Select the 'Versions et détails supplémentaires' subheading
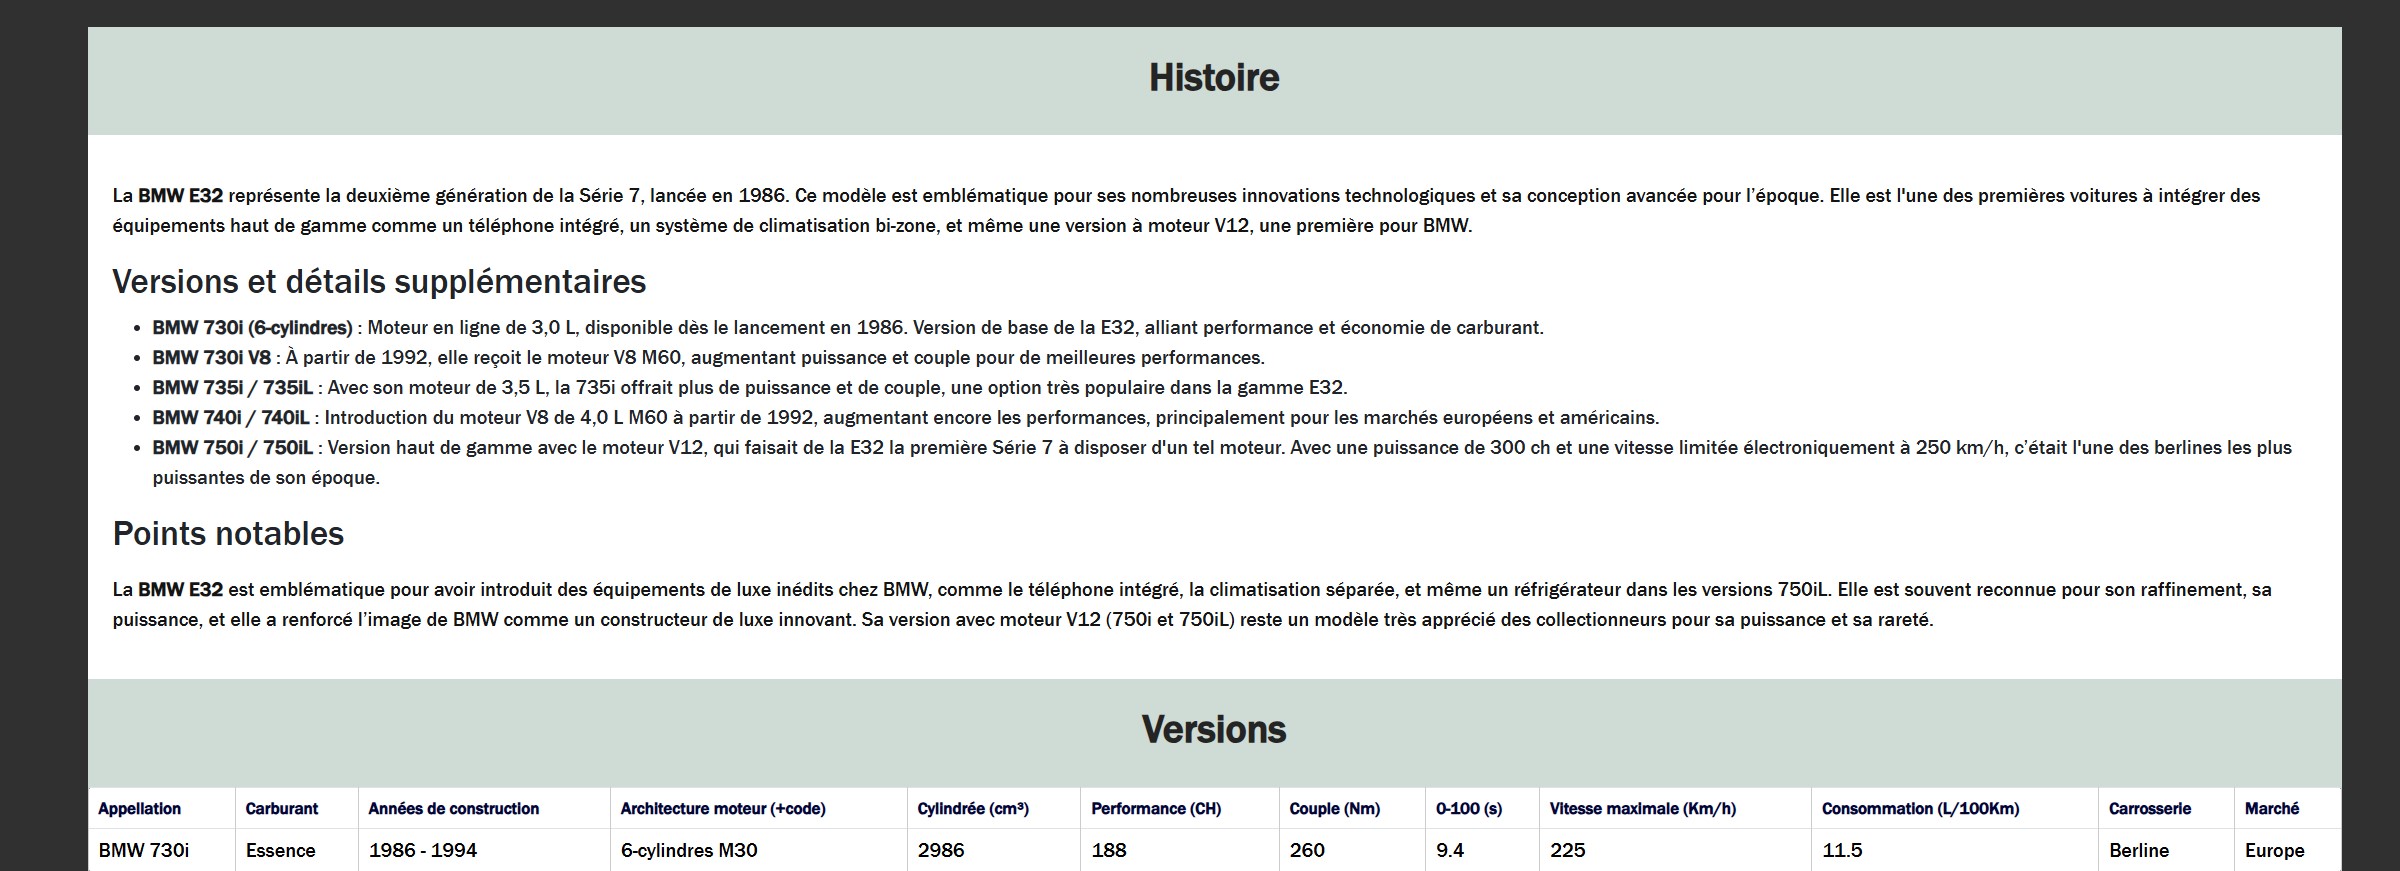The width and height of the screenshot is (2400, 871). [x=379, y=282]
